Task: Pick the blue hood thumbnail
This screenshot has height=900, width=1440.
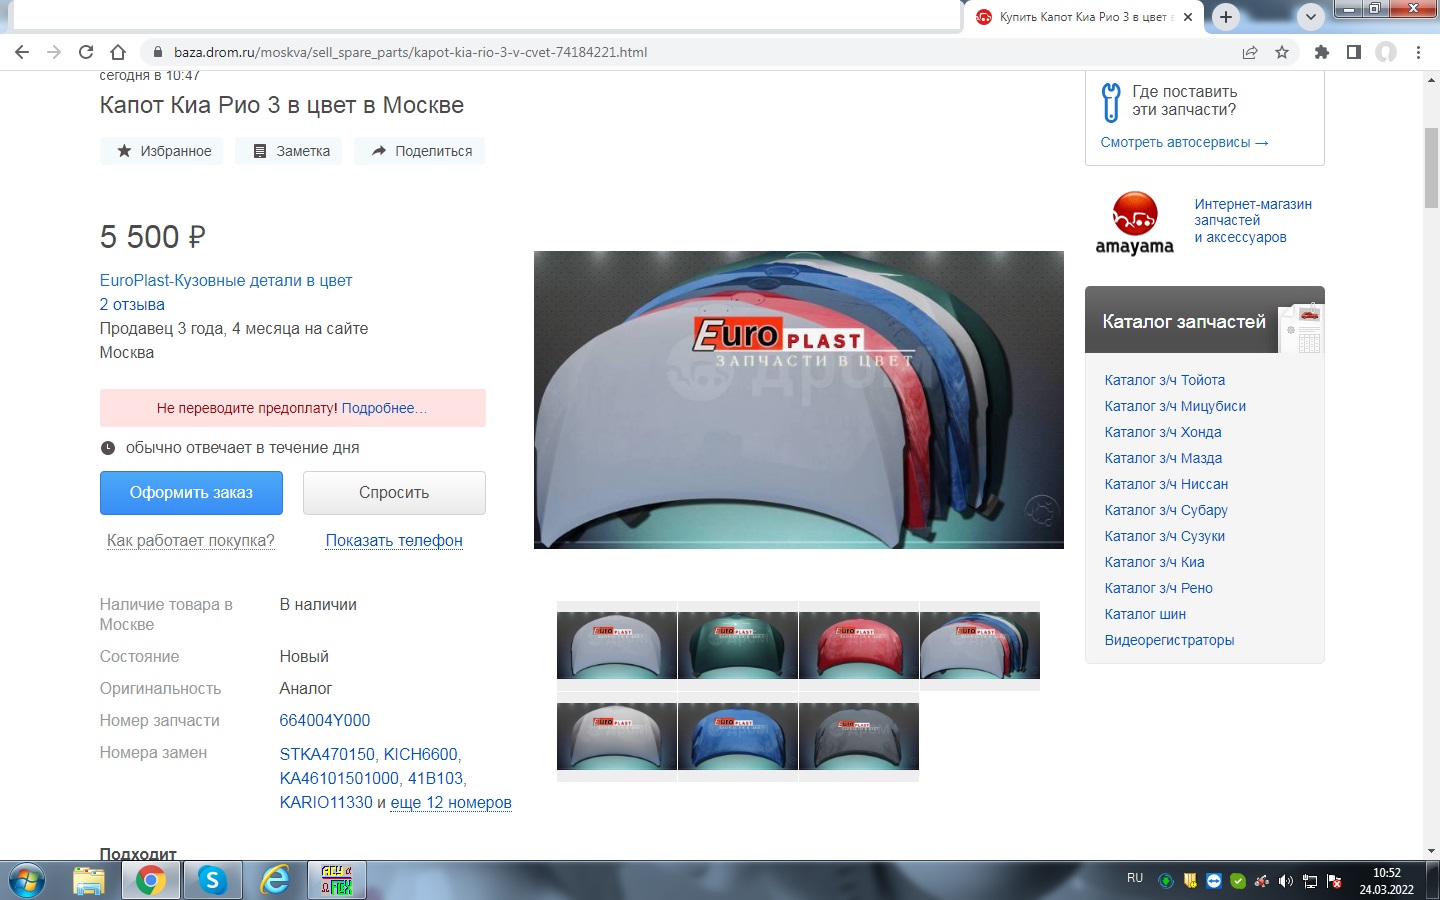Action: click(737, 736)
